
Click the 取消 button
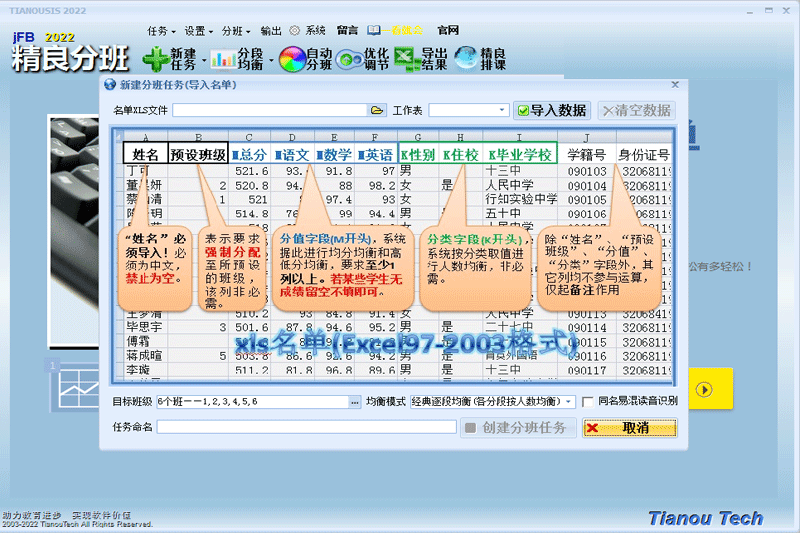(x=630, y=427)
